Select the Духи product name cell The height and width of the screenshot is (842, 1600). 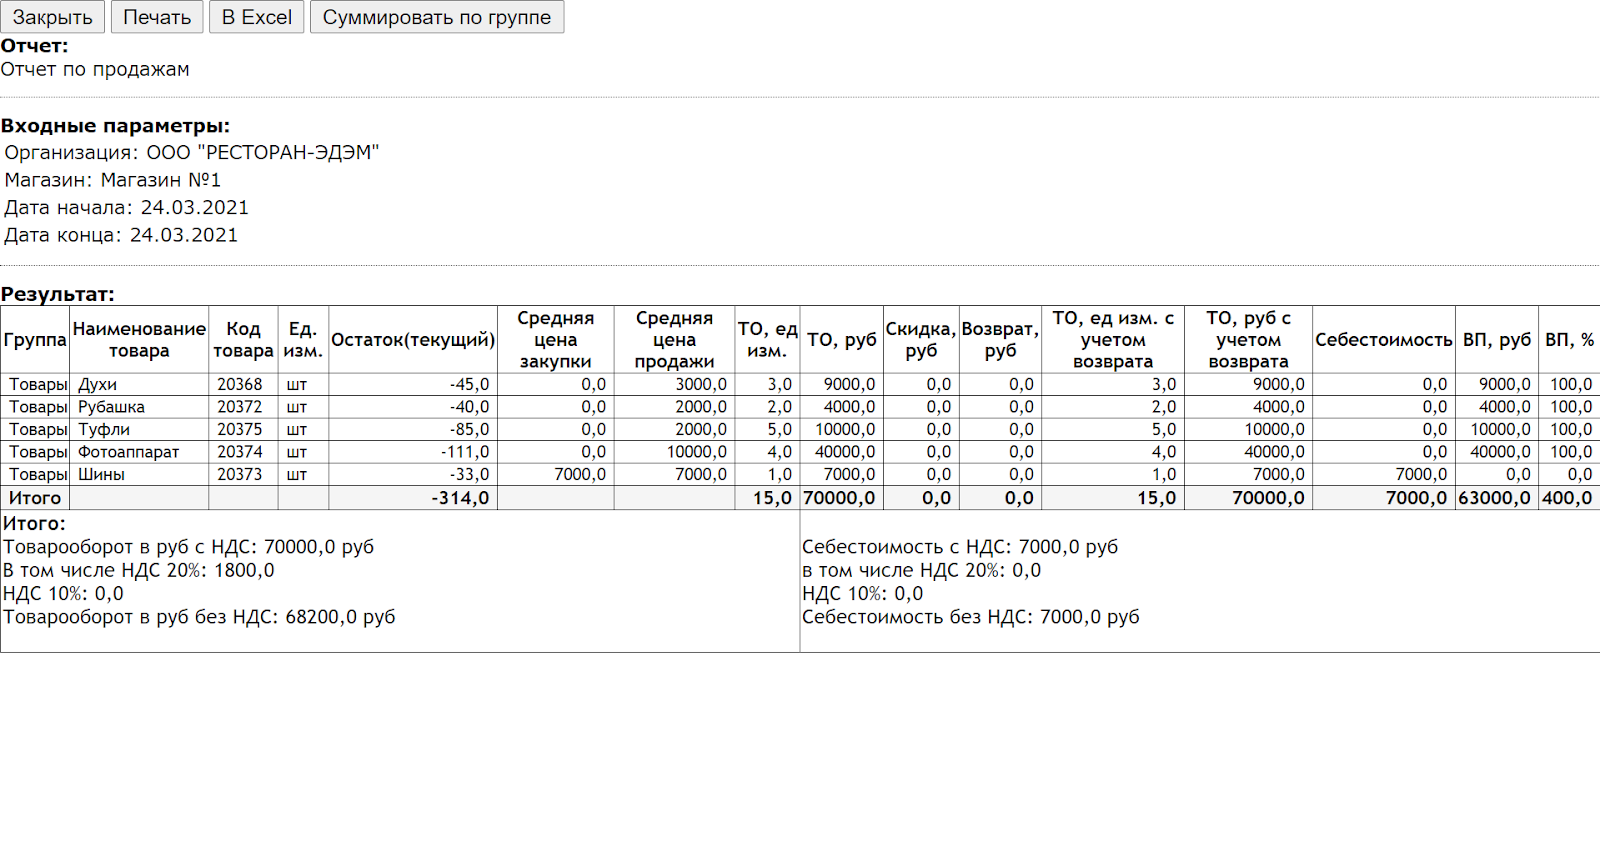coord(98,384)
